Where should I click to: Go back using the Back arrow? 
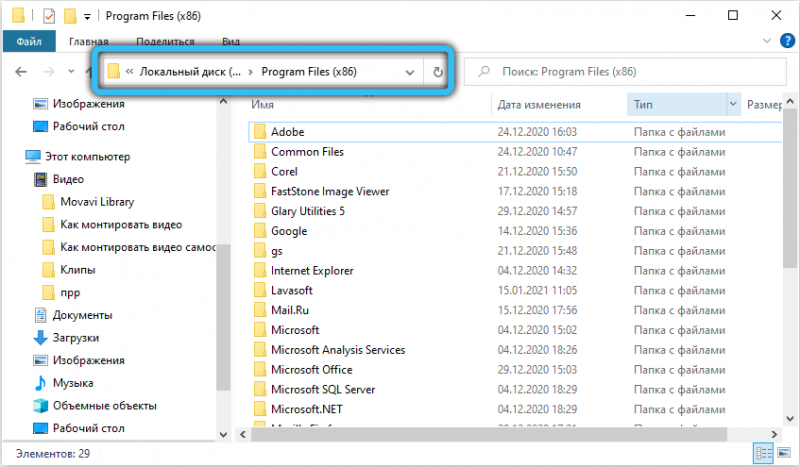tap(21, 72)
